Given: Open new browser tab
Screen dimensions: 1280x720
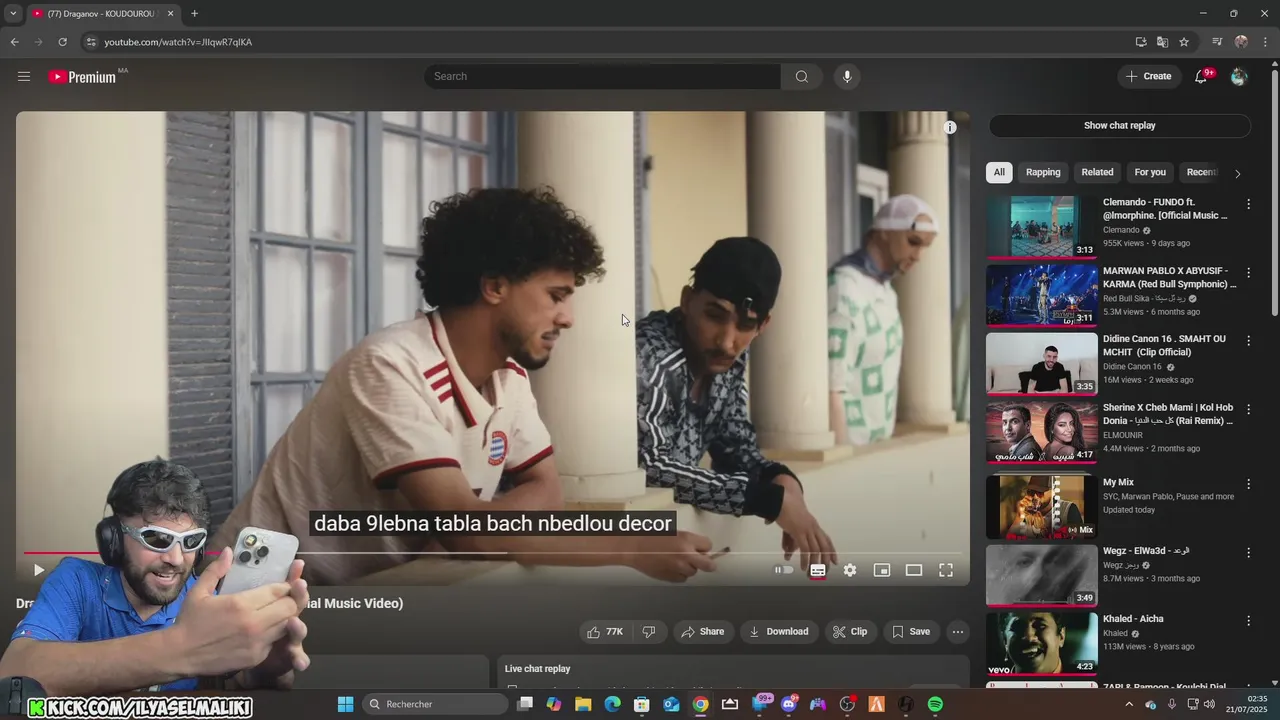Looking at the screenshot, I should [194, 14].
